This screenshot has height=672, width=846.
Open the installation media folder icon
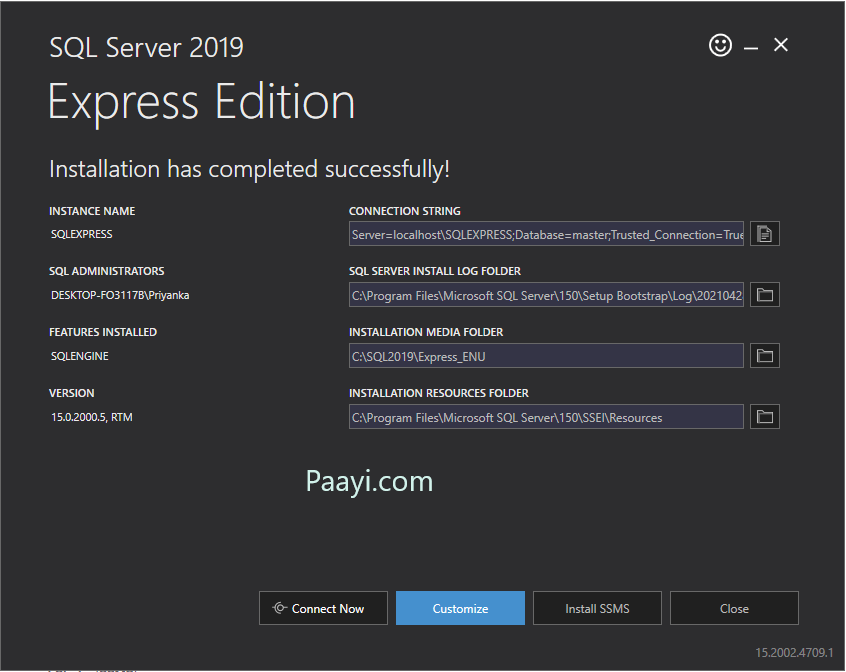[765, 356]
